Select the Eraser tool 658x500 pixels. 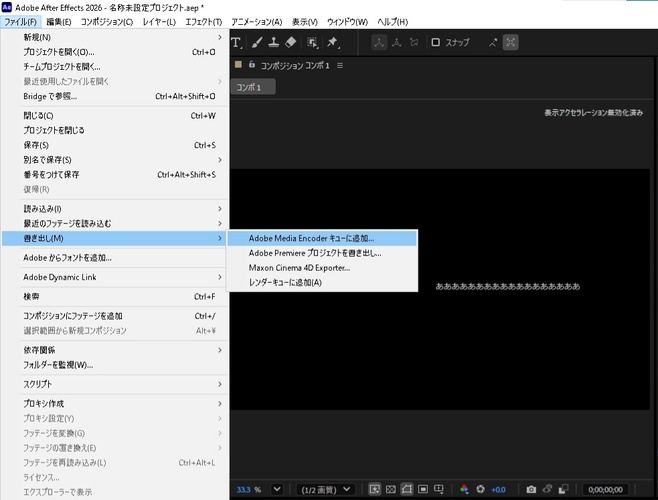coord(291,42)
